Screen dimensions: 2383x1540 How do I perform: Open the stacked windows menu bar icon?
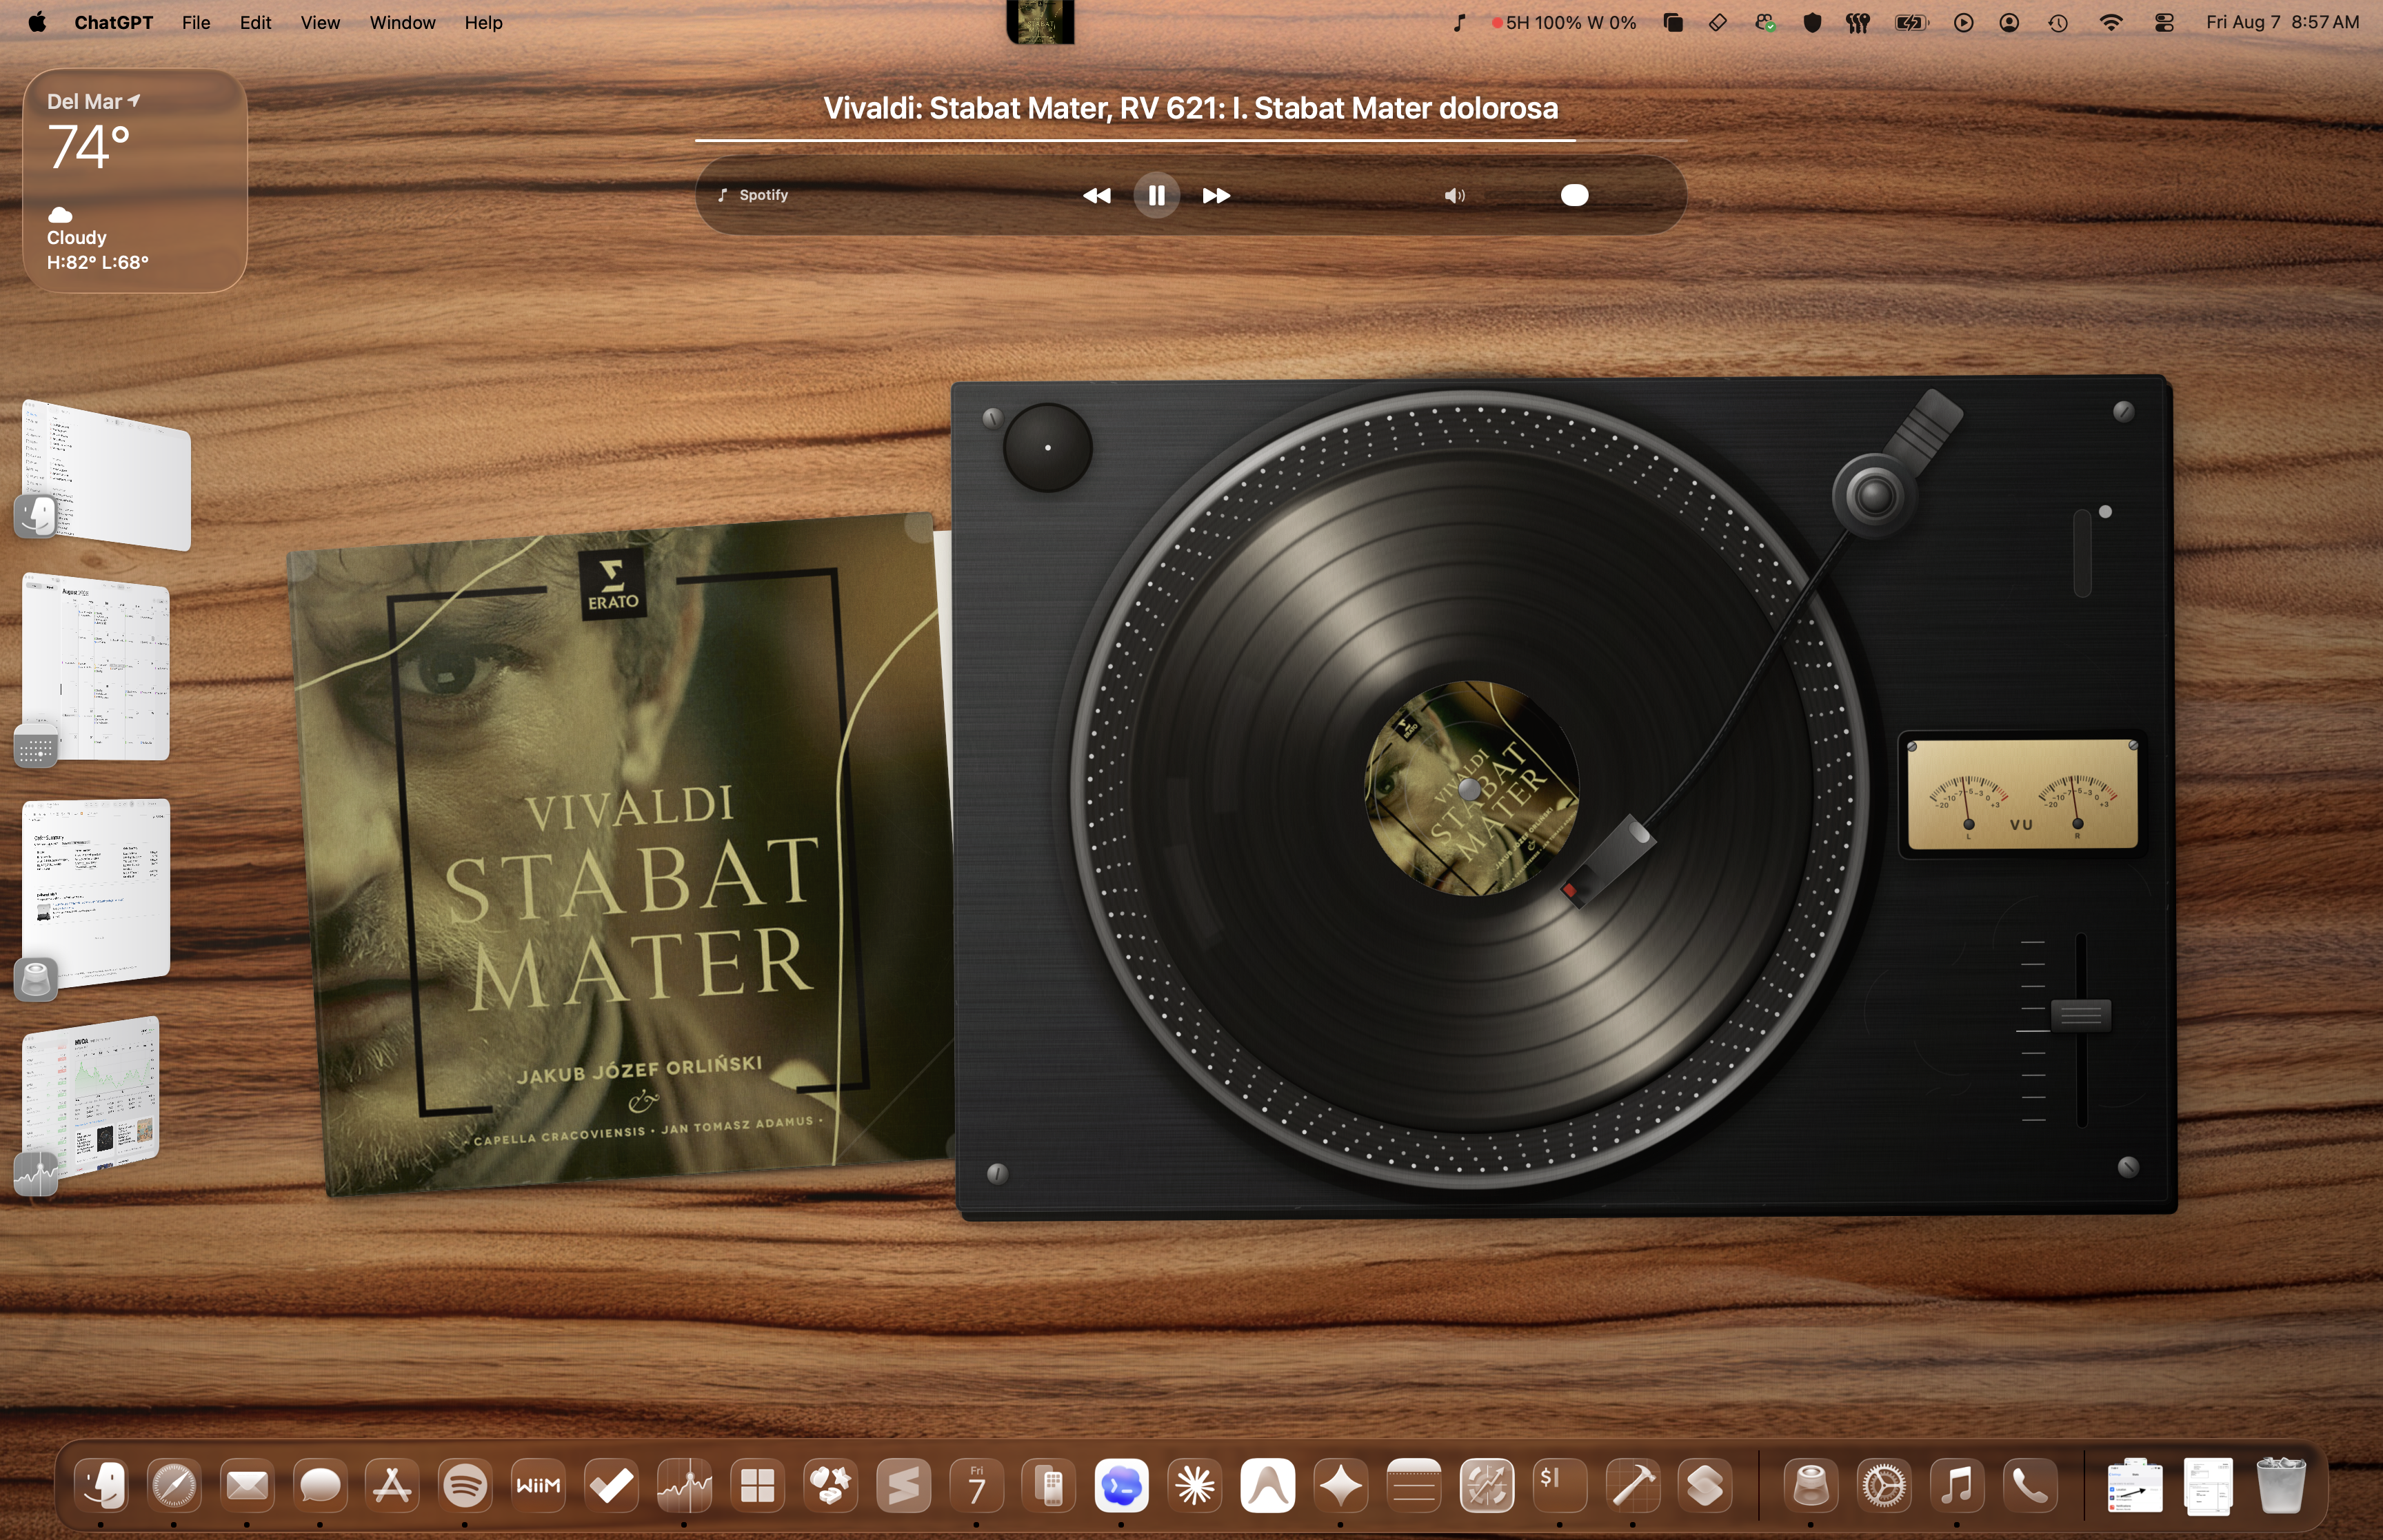coord(1672,22)
